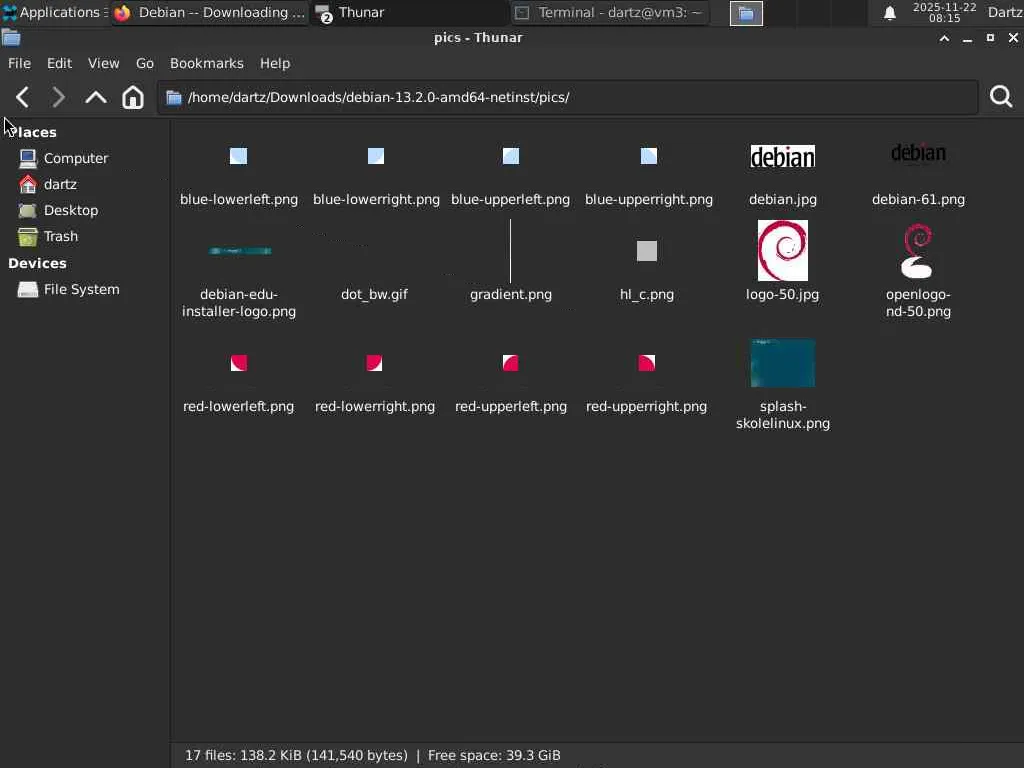
Task: Select the debian-61.png thumbnail
Action: tap(918, 153)
